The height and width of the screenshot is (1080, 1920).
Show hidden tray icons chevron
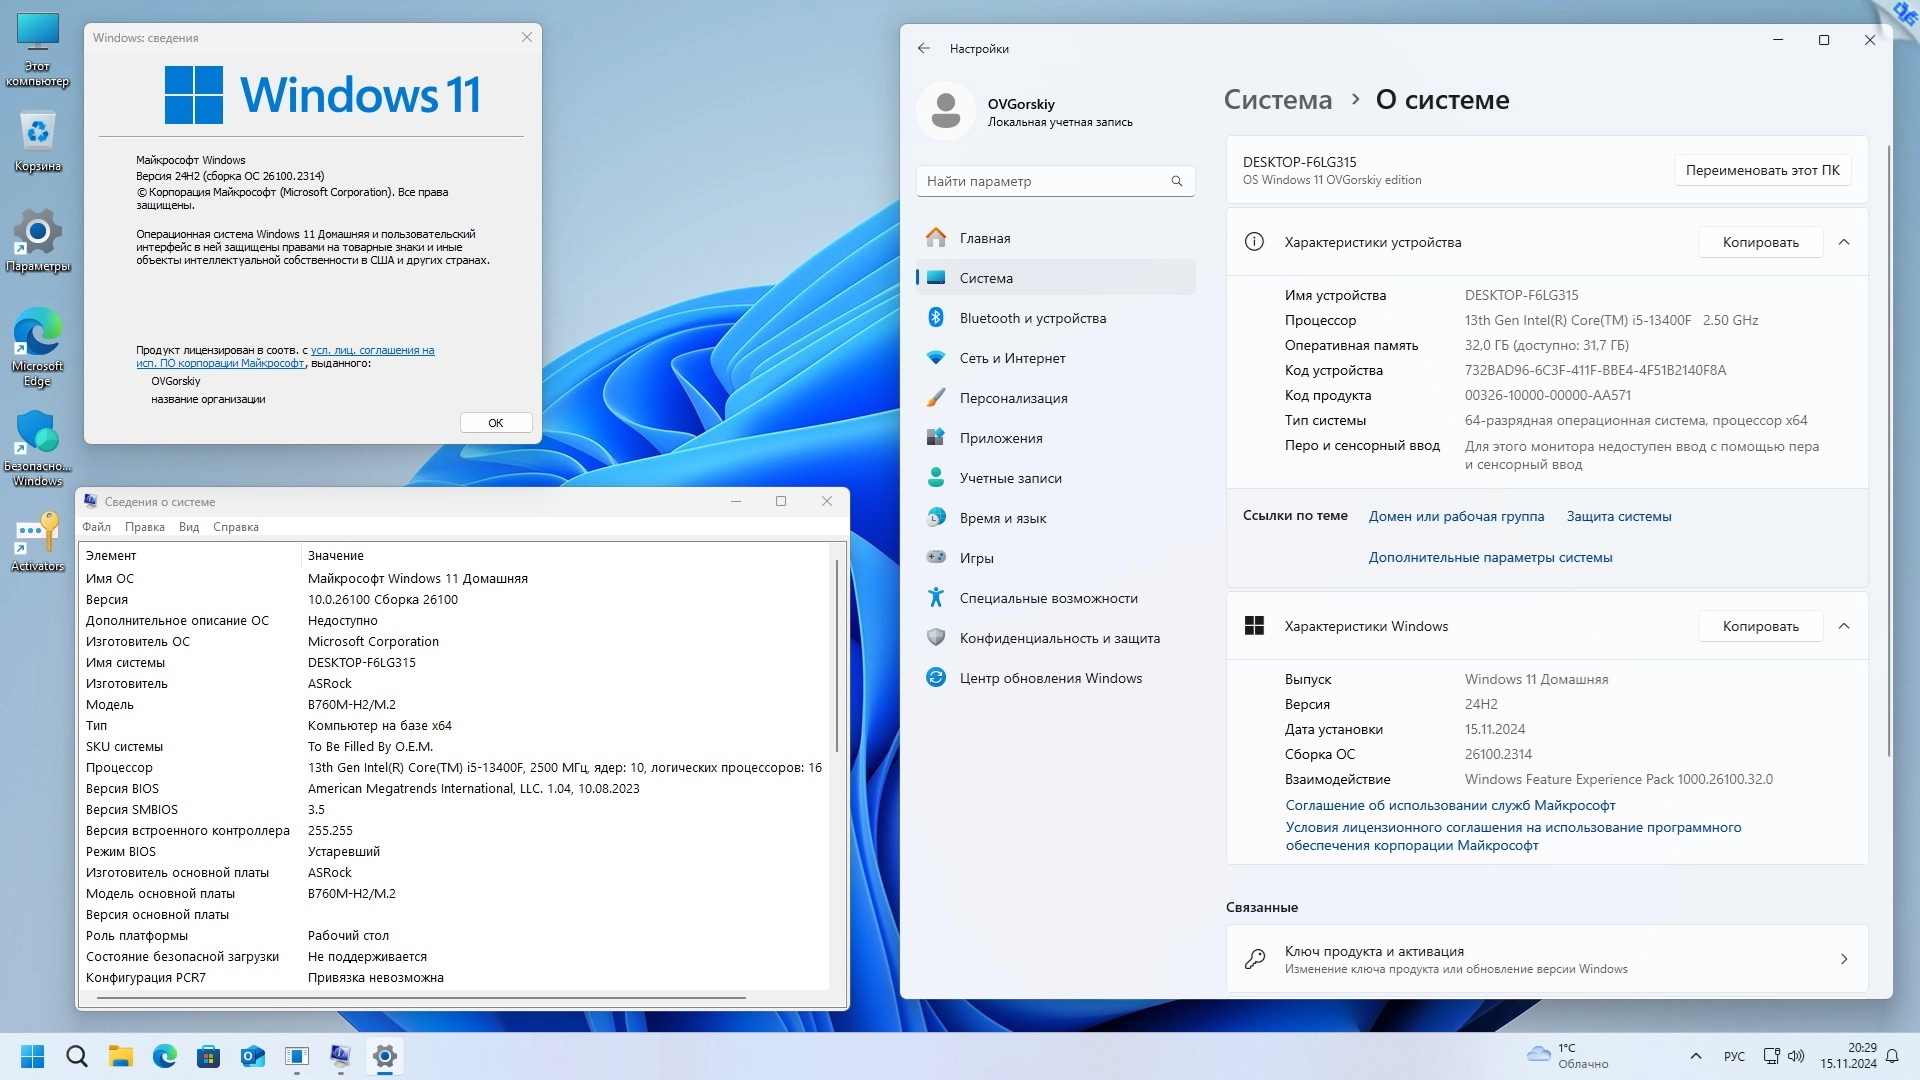(x=1695, y=1056)
